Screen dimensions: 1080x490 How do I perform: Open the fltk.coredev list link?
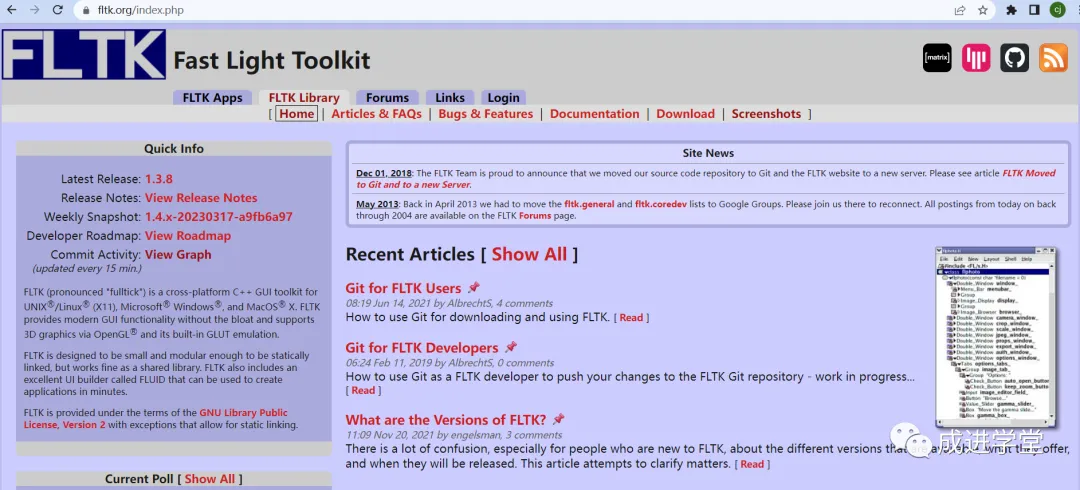click(660, 204)
